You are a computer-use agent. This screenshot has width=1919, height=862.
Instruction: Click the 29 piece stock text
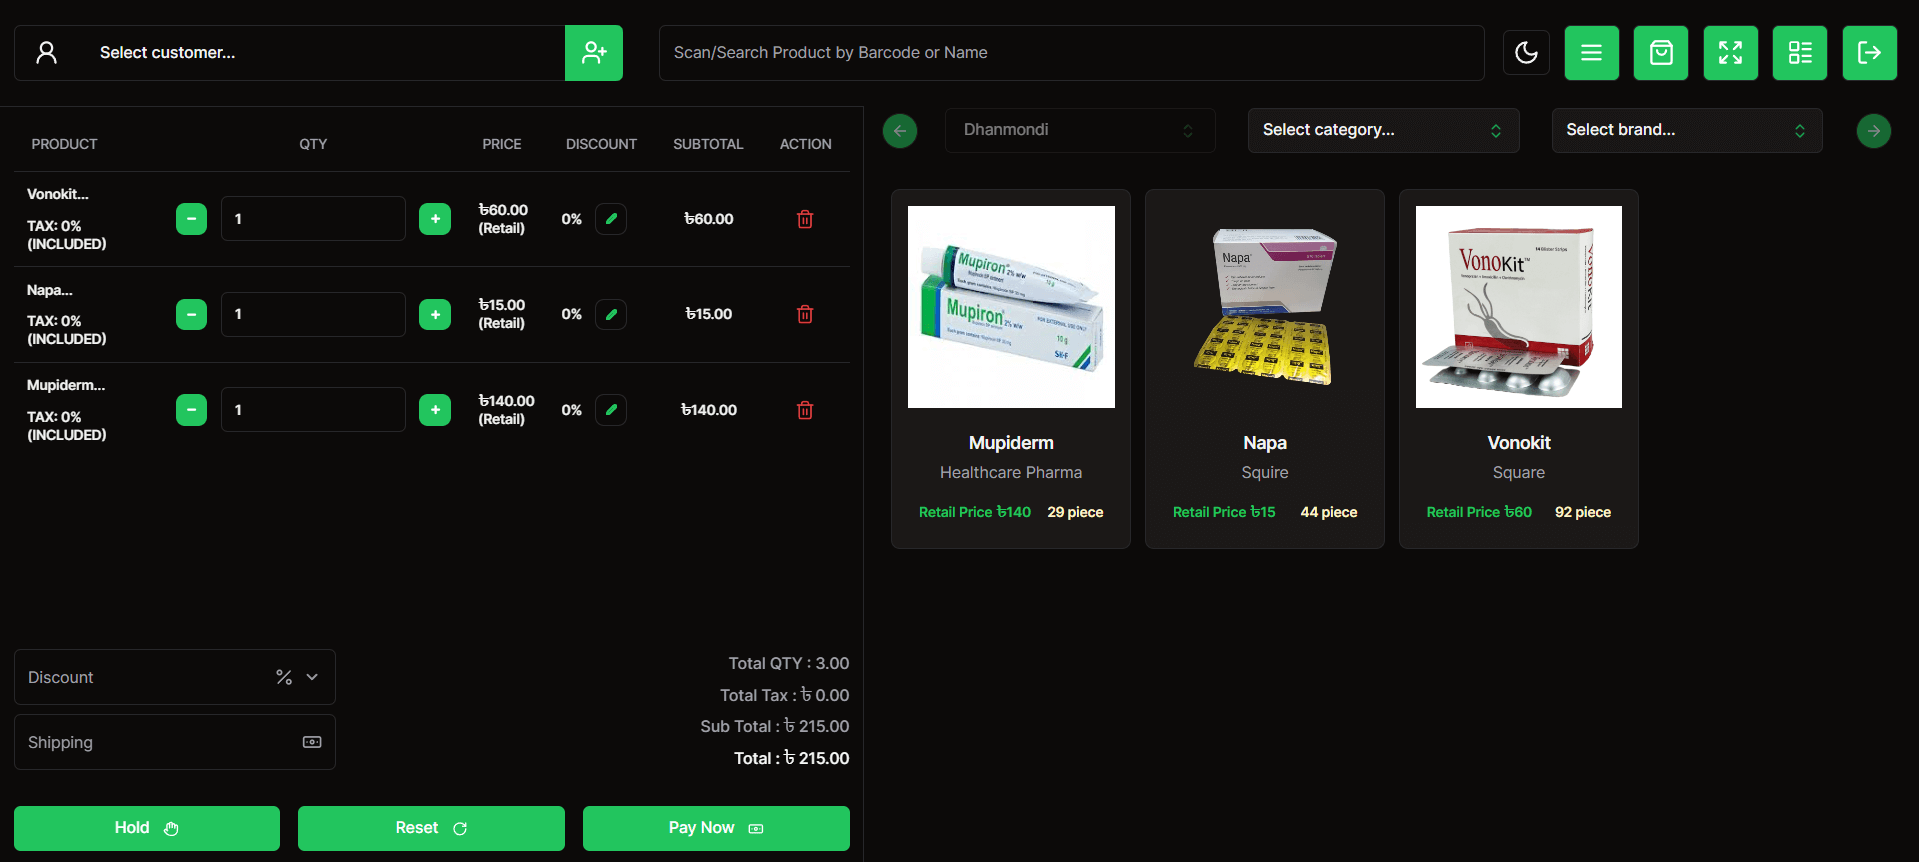(1075, 512)
